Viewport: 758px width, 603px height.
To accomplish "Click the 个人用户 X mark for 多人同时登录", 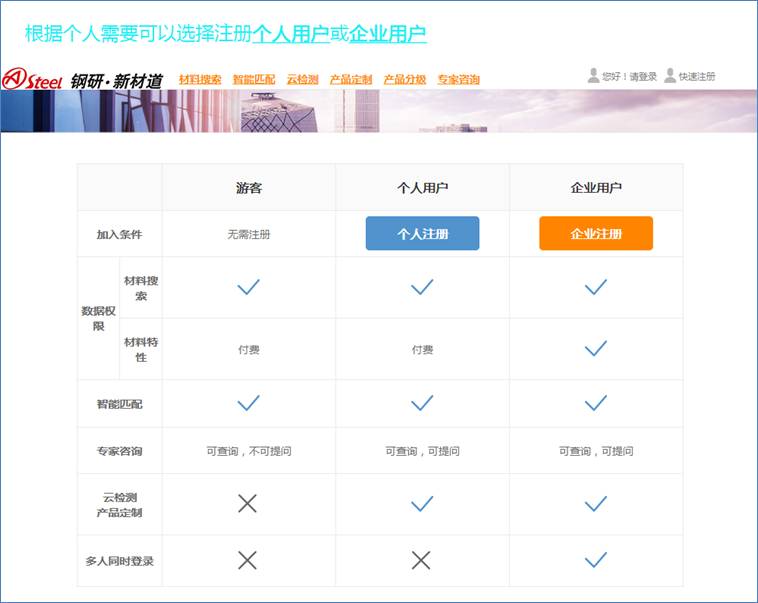I will 422,561.
